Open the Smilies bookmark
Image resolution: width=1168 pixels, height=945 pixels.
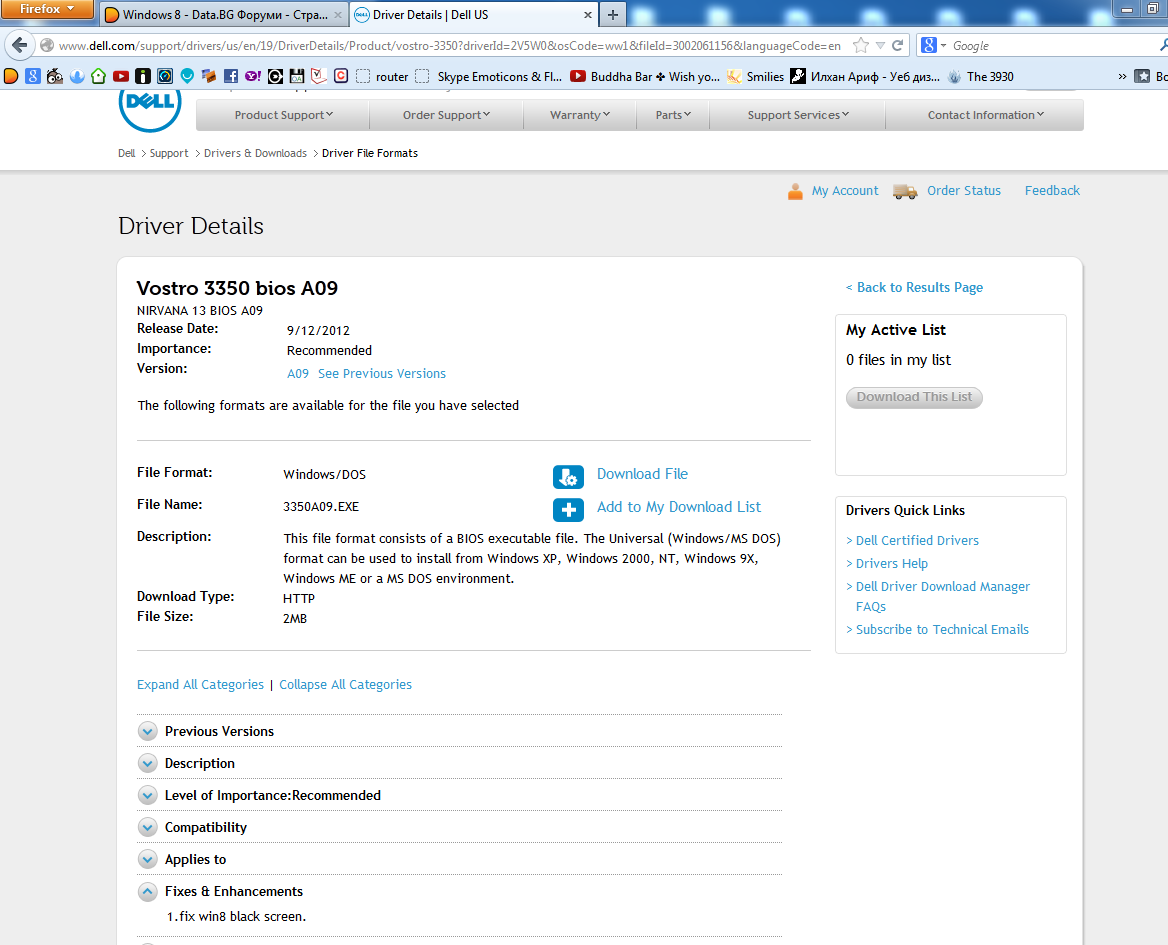point(755,76)
